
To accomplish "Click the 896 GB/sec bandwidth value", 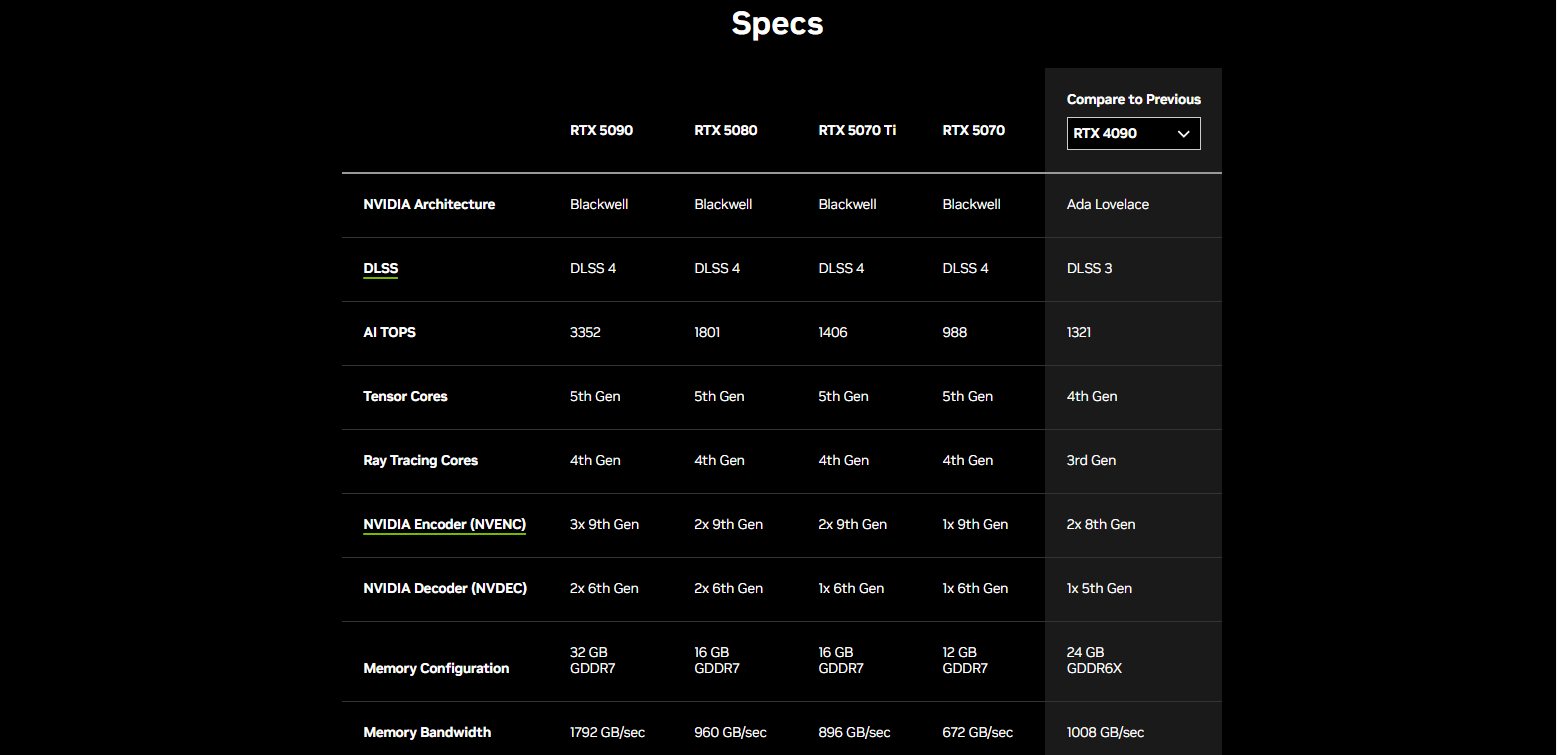I will pos(854,732).
